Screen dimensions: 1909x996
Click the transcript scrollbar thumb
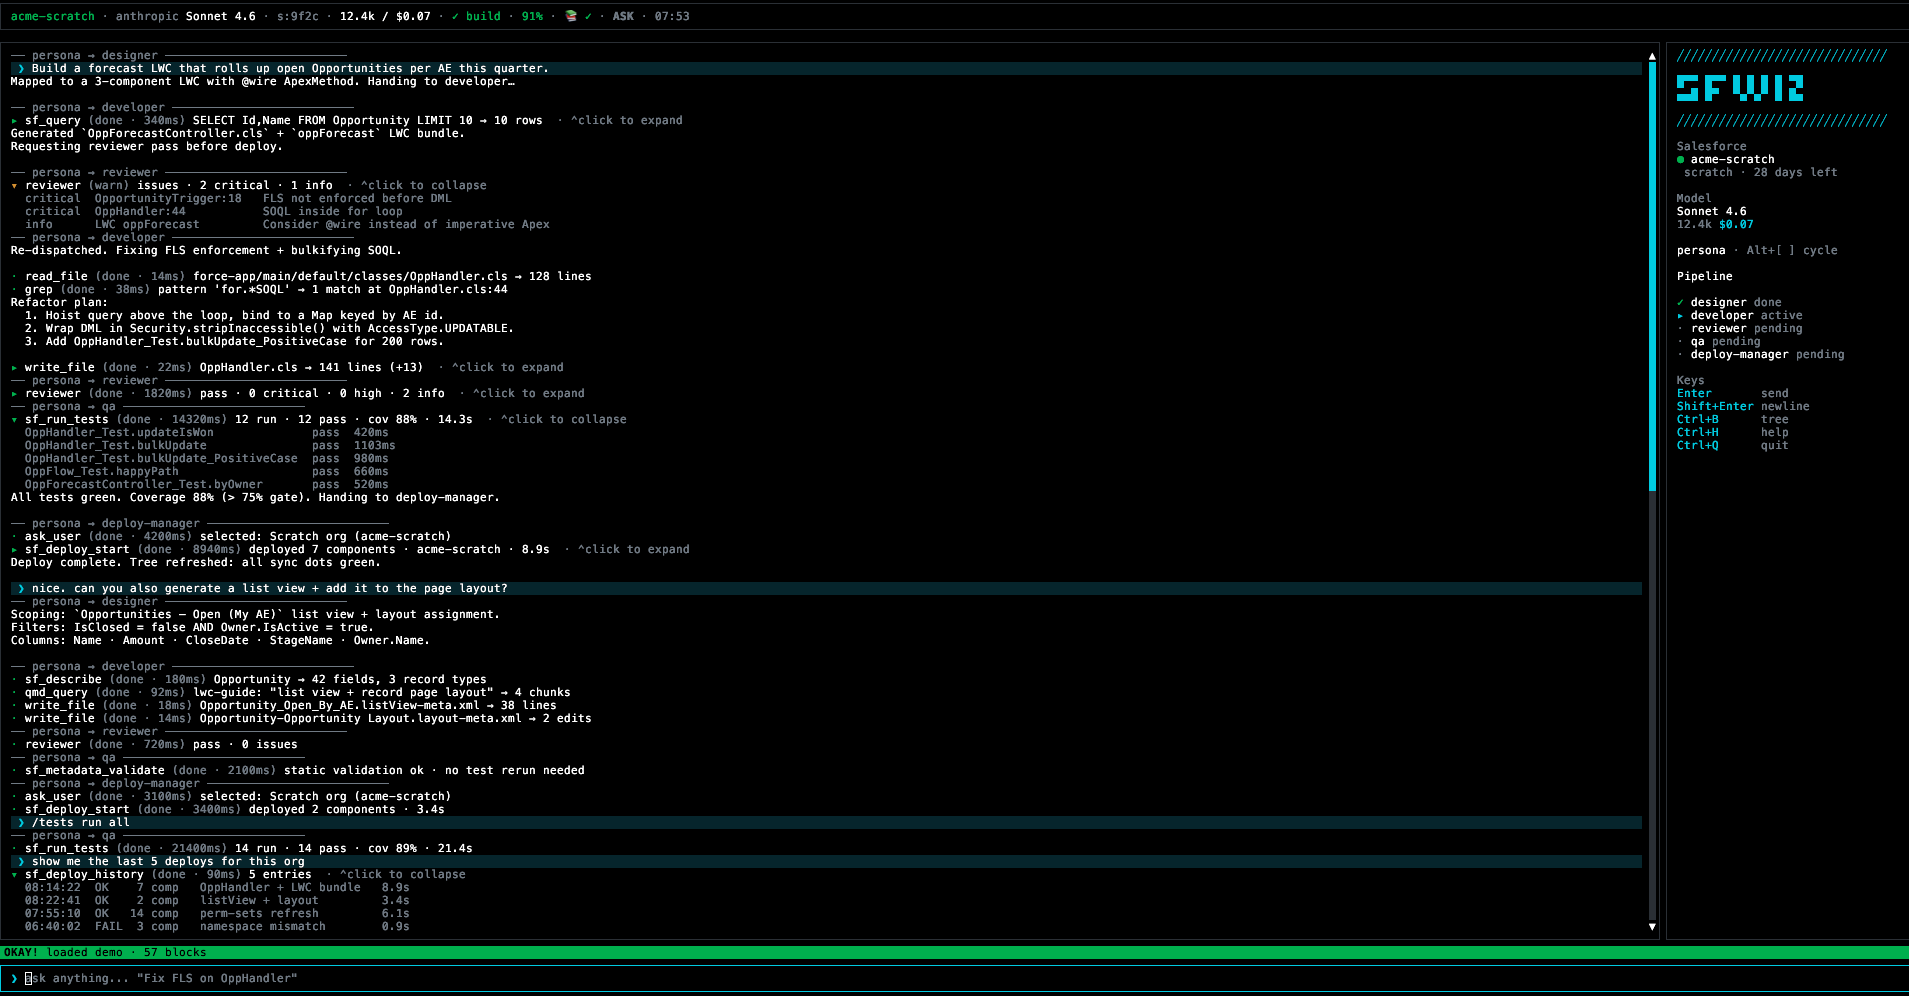(1652, 277)
